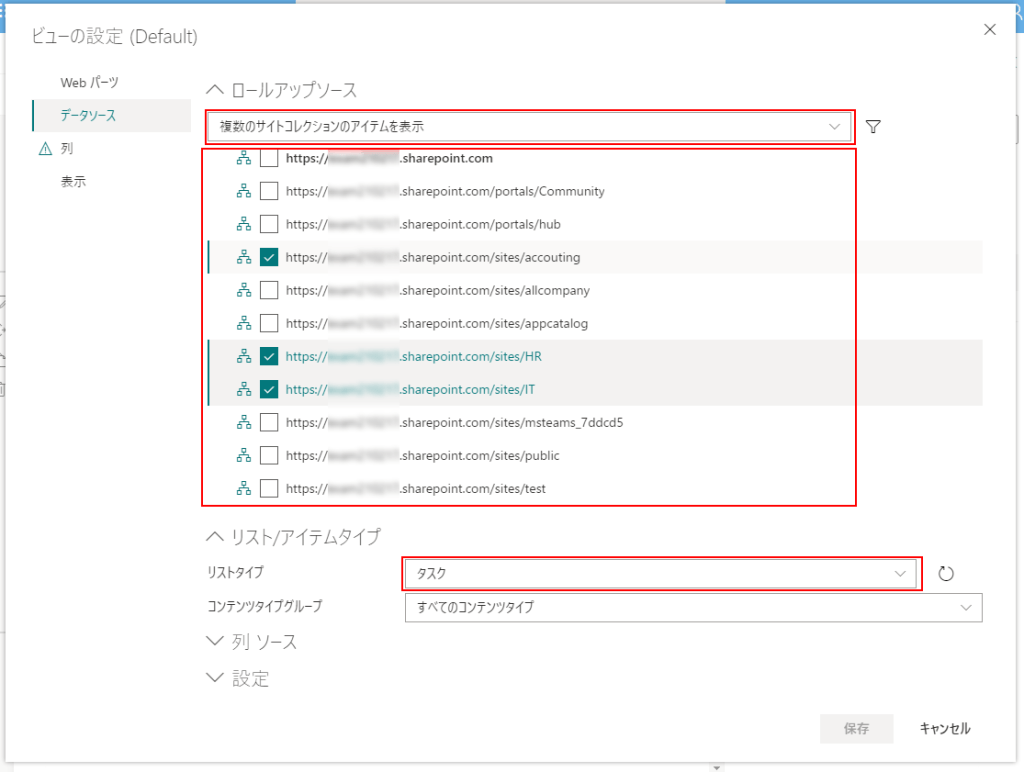Screen dimensions: 1024x772
Task: Open the 複数のサイトコレクション rollup source dropdown
Action: click(529, 127)
